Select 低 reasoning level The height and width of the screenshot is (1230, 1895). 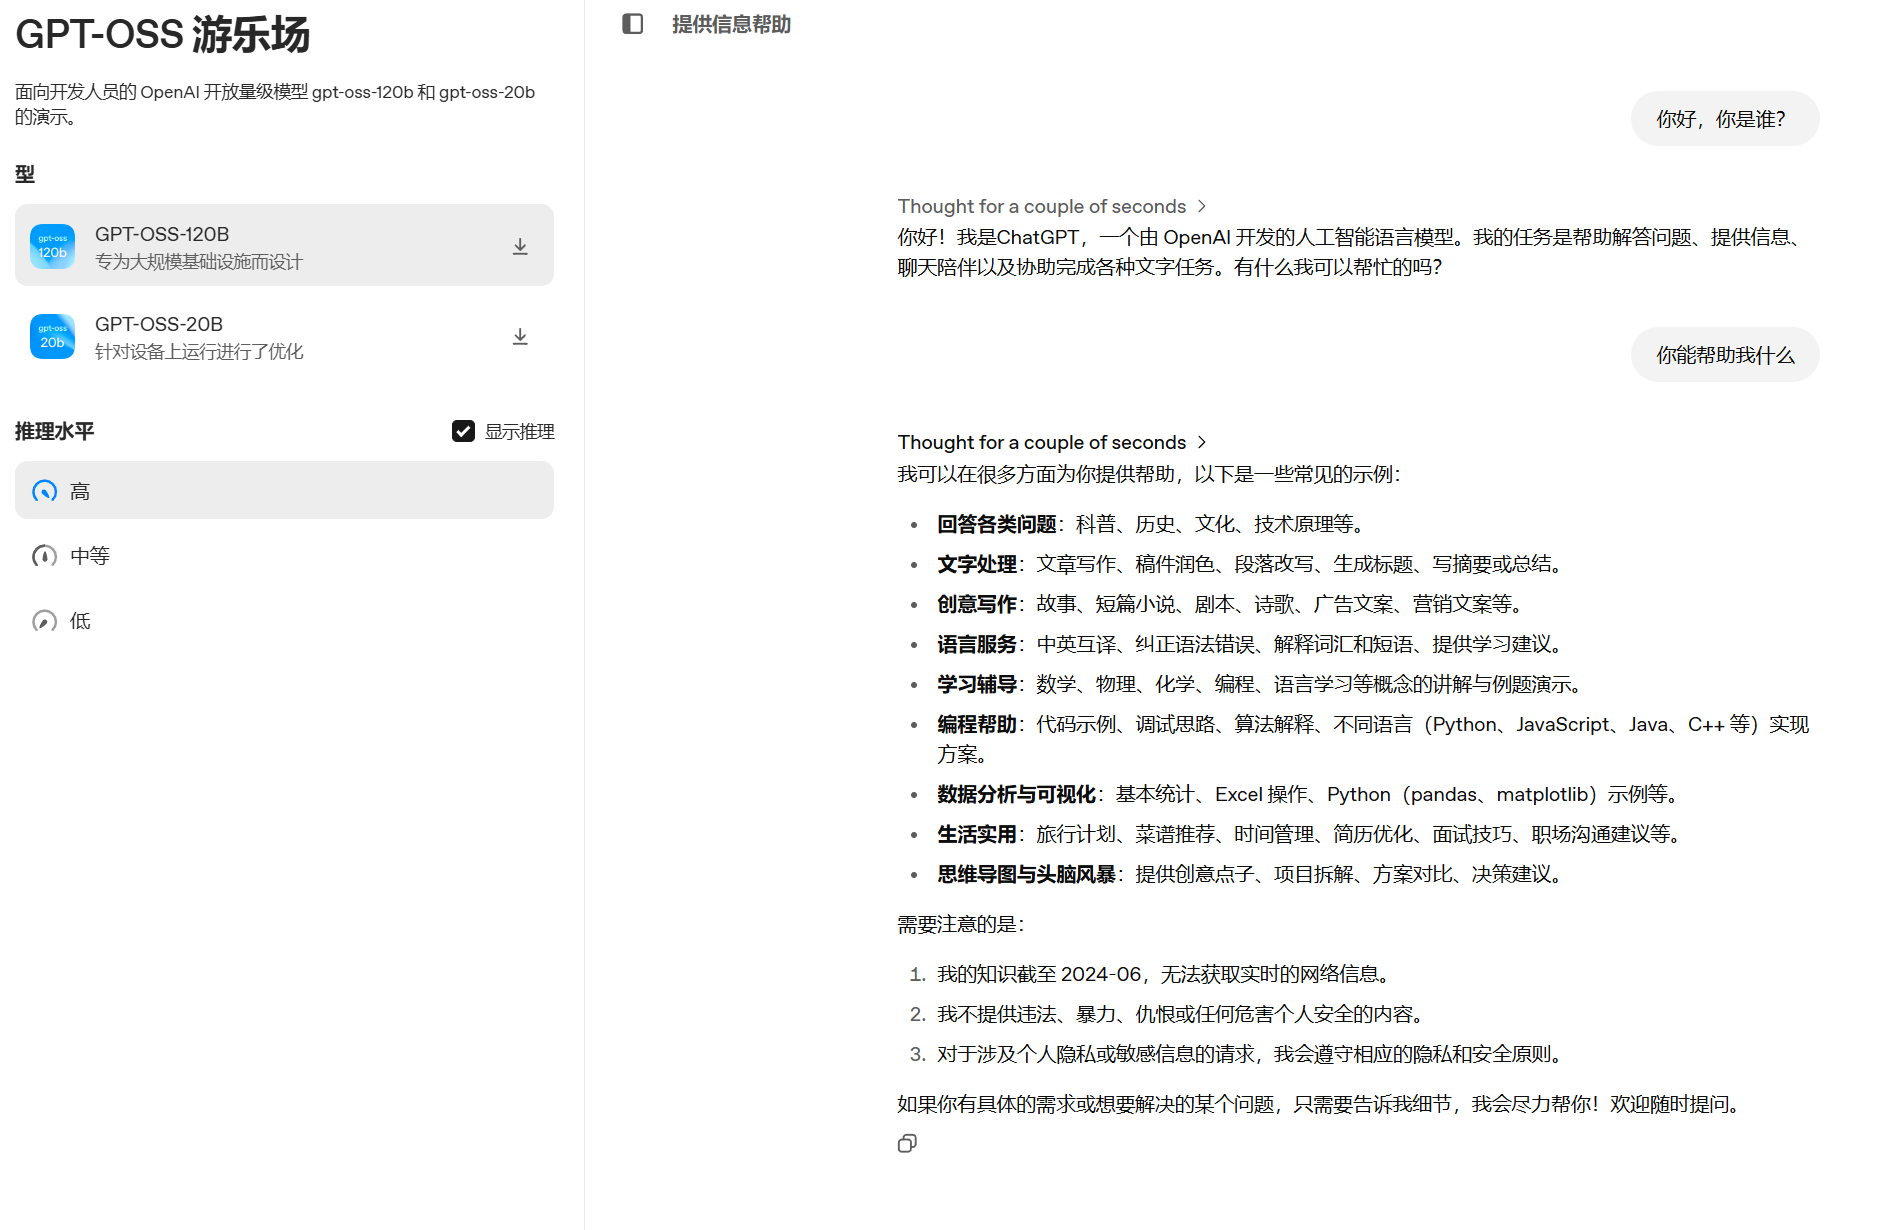pyautogui.click(x=284, y=621)
